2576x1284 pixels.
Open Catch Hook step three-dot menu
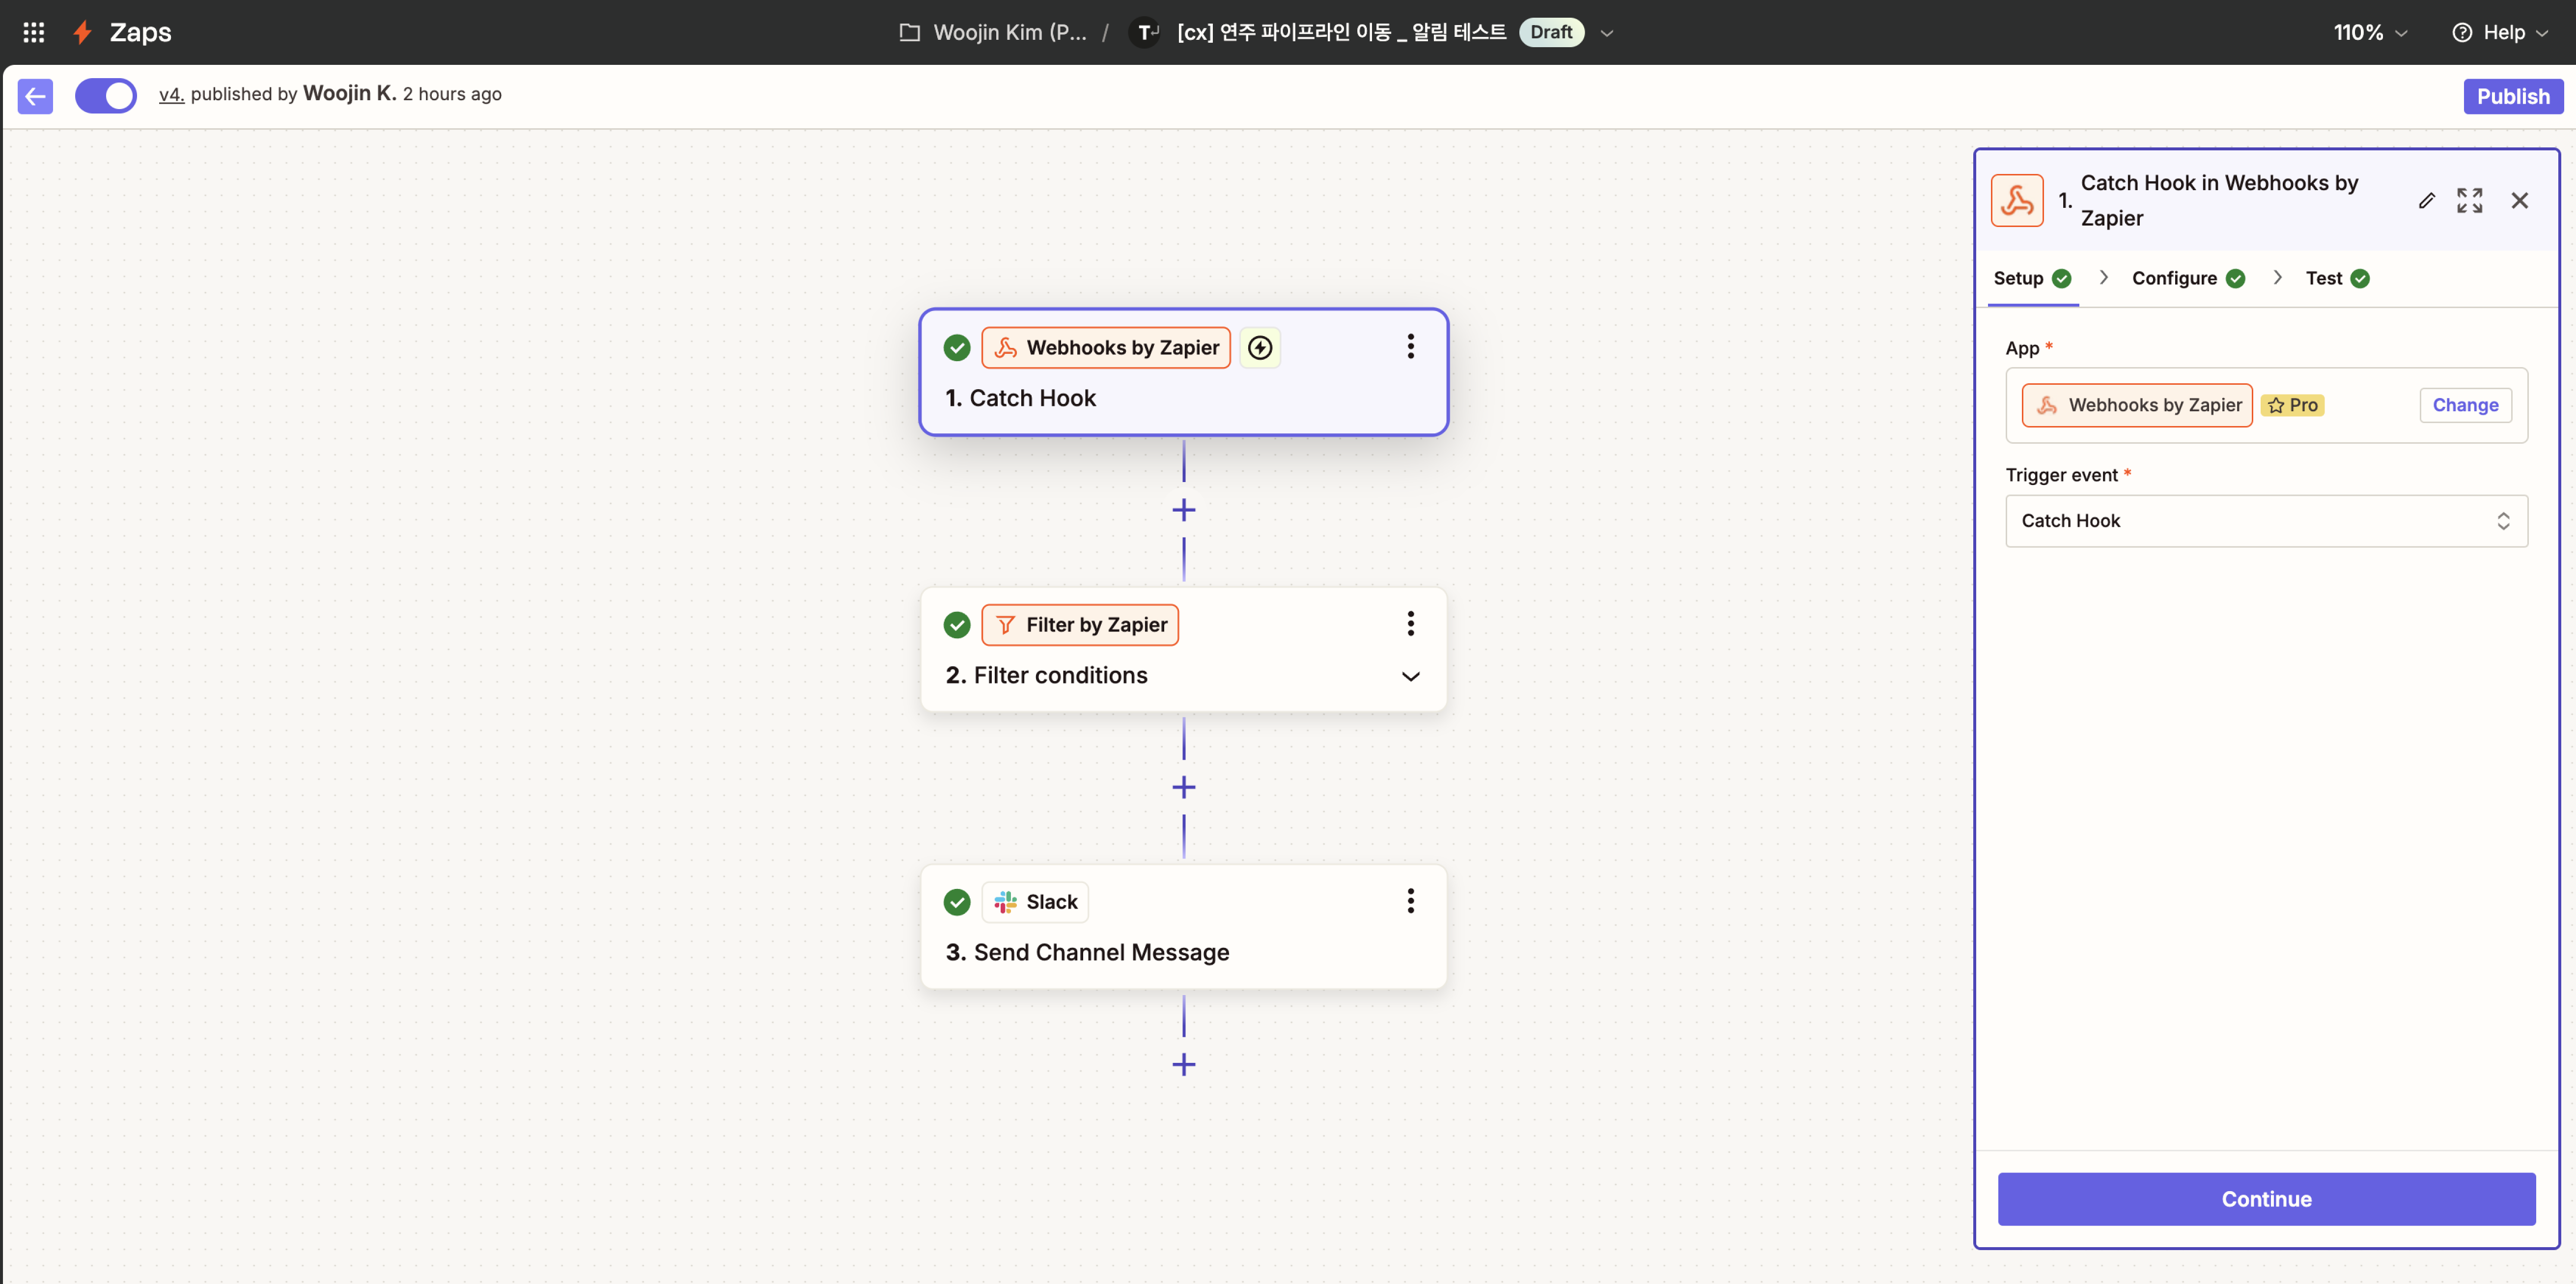(x=1410, y=347)
